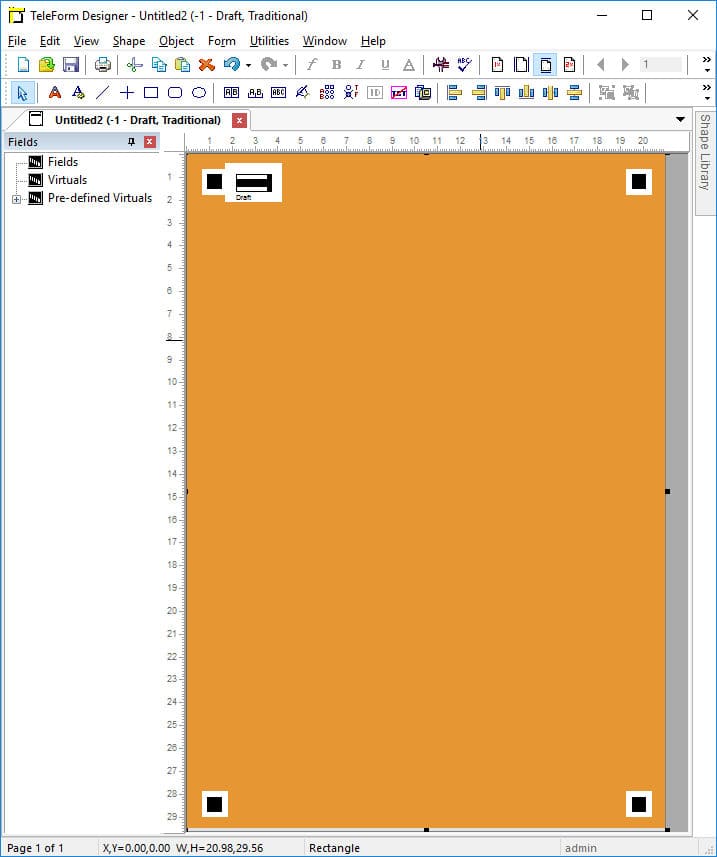Viewport: 717px width, 857px height.
Task: Select the pointer arrow tool
Action: coord(22,92)
